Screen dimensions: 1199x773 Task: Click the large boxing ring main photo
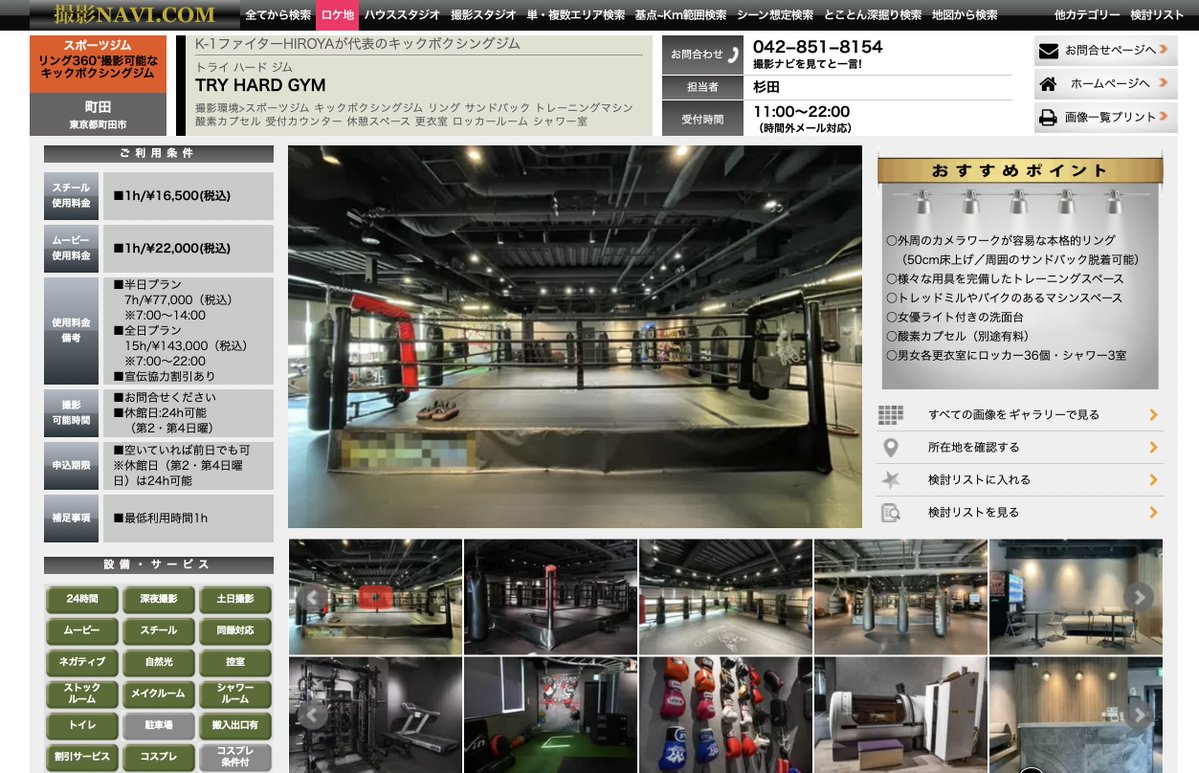[575, 336]
